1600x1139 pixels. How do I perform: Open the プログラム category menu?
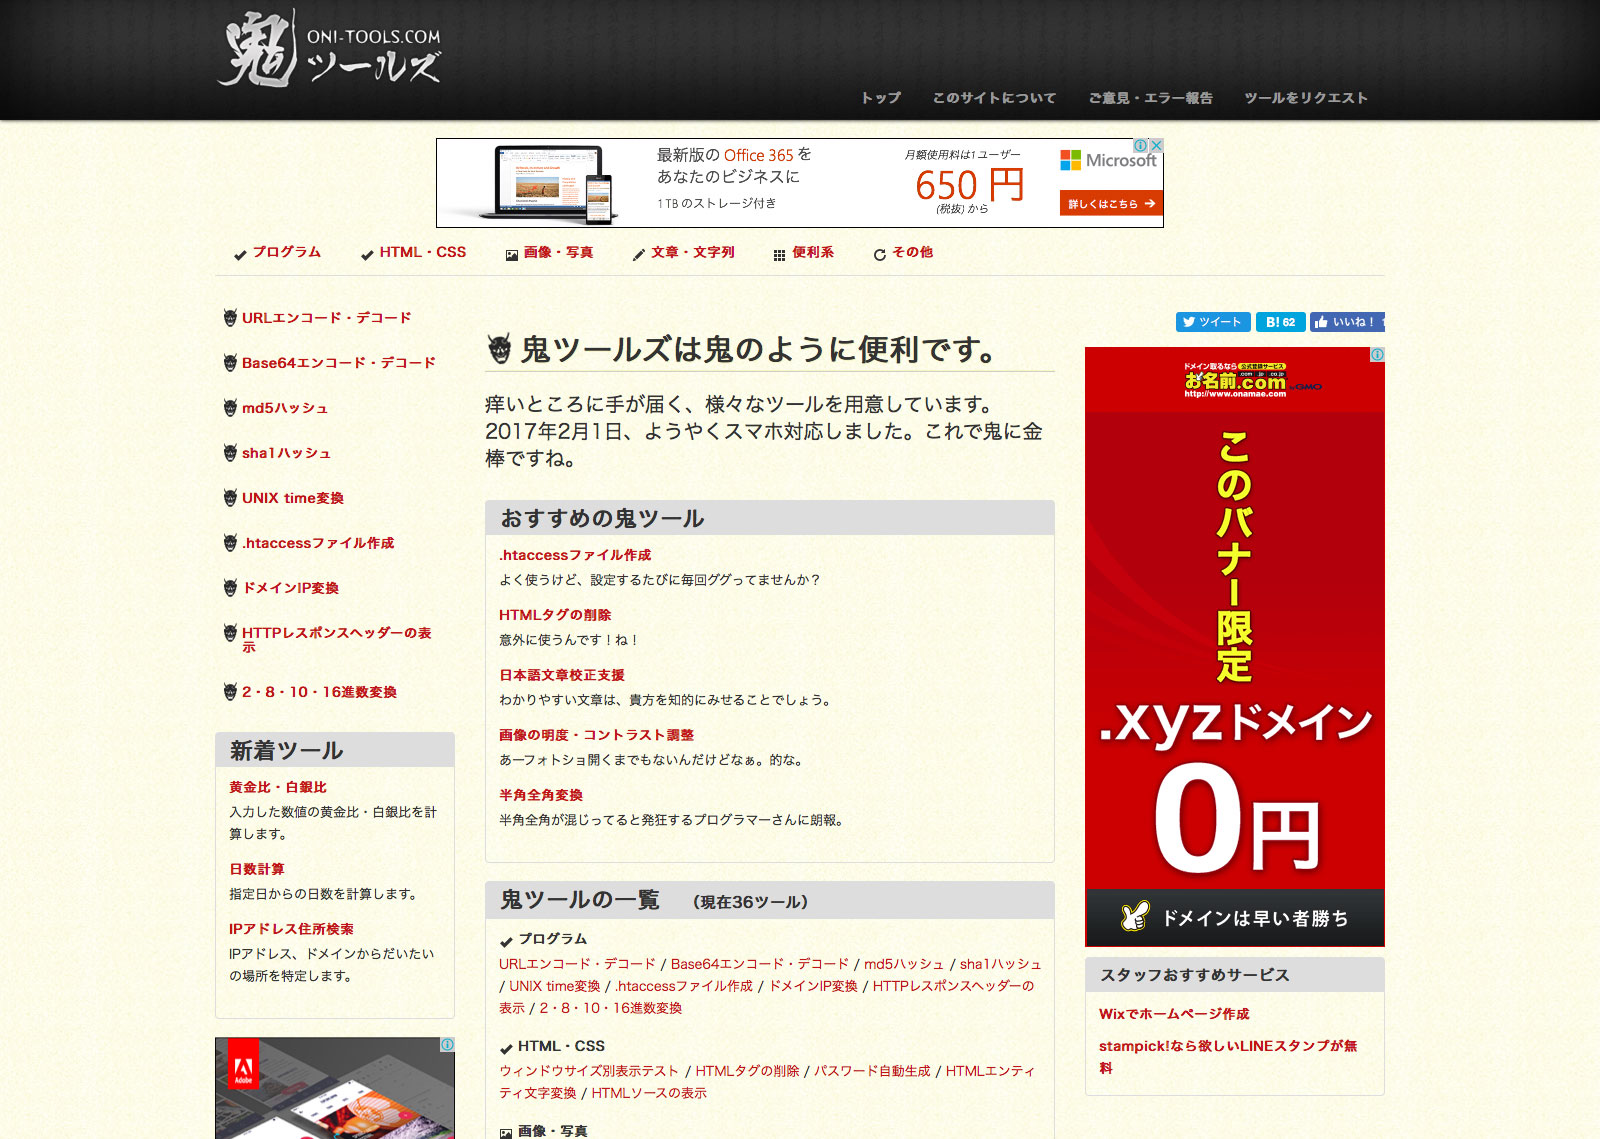click(286, 252)
